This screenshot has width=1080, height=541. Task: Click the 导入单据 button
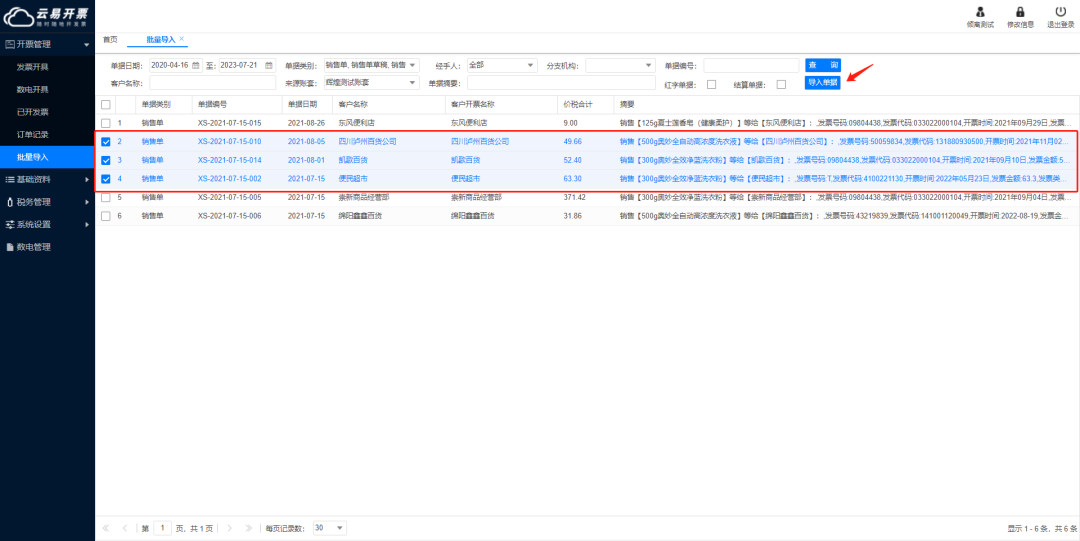[x=823, y=83]
